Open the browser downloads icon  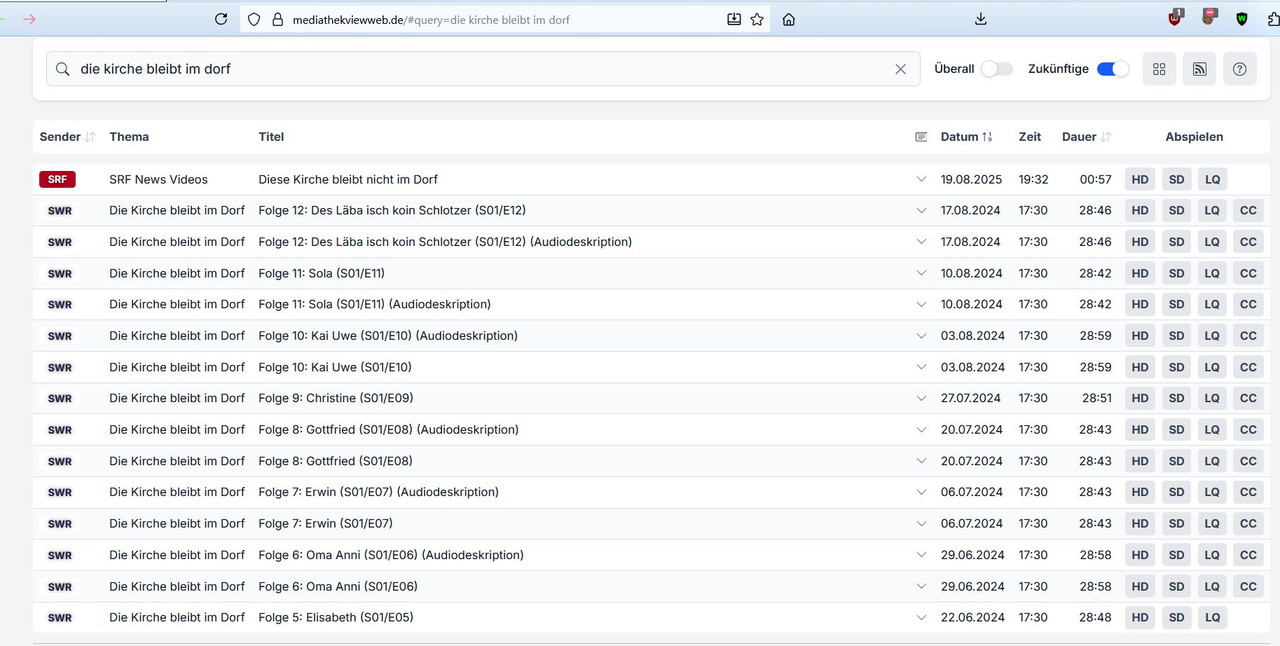tap(981, 19)
